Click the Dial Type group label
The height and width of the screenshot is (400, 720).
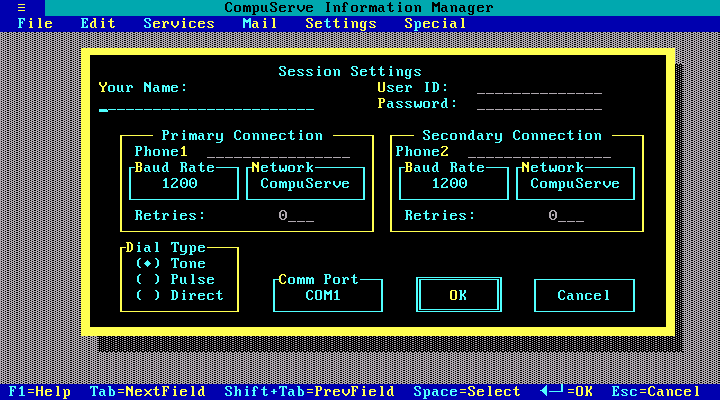tap(165, 248)
